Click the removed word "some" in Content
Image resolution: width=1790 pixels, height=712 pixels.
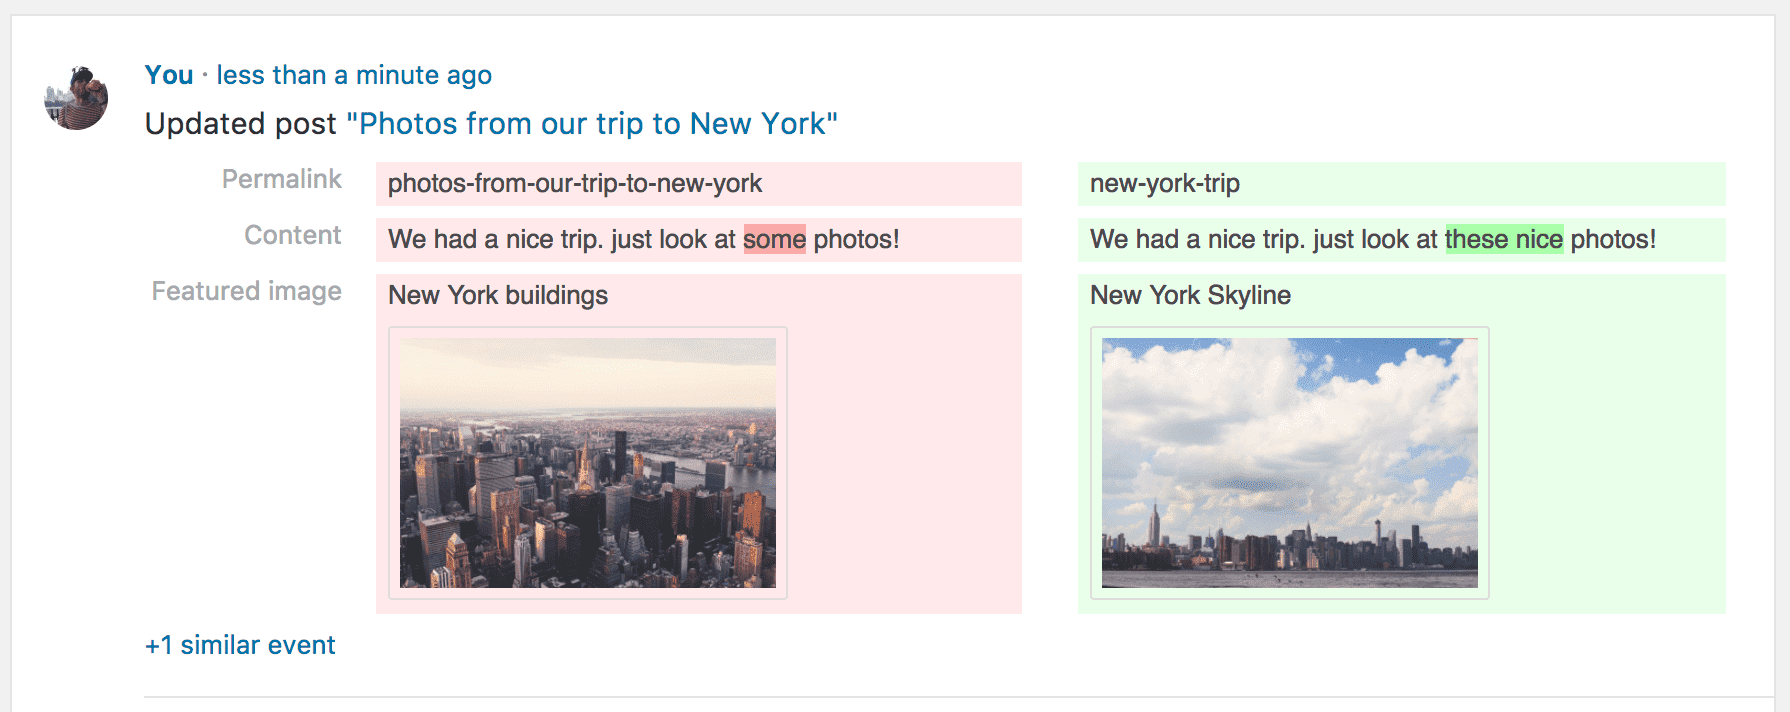(775, 239)
